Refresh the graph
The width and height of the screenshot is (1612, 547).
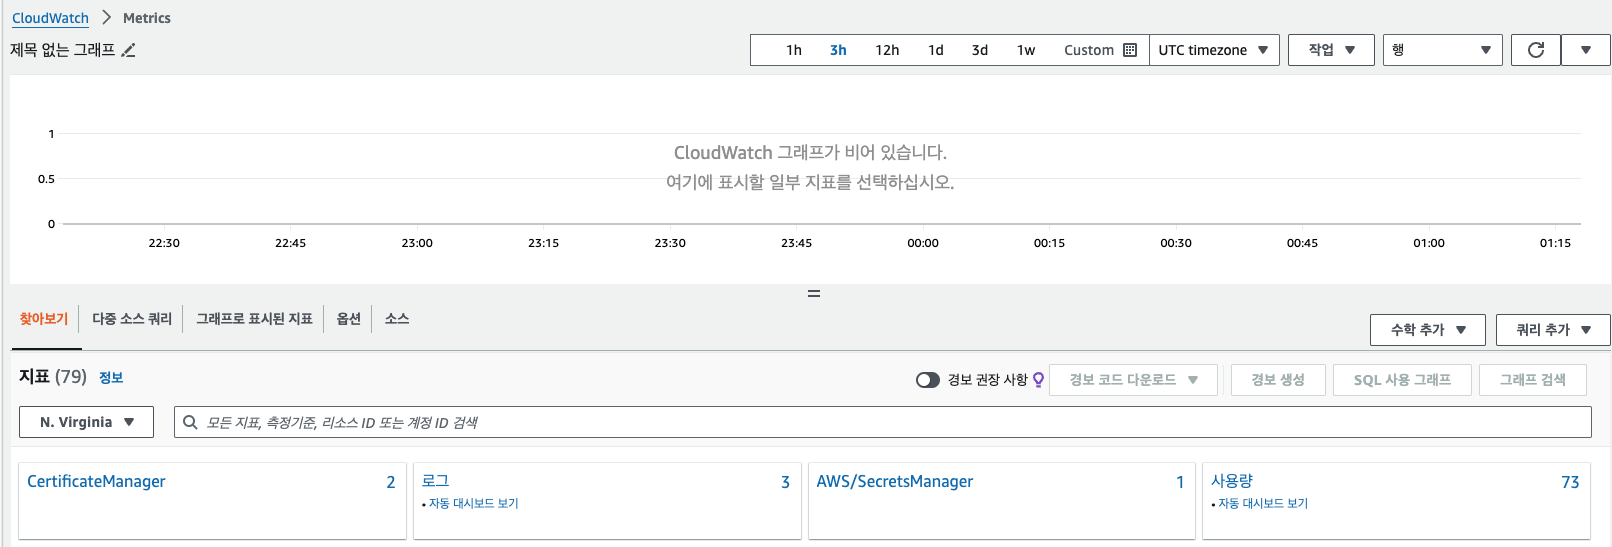point(1536,50)
